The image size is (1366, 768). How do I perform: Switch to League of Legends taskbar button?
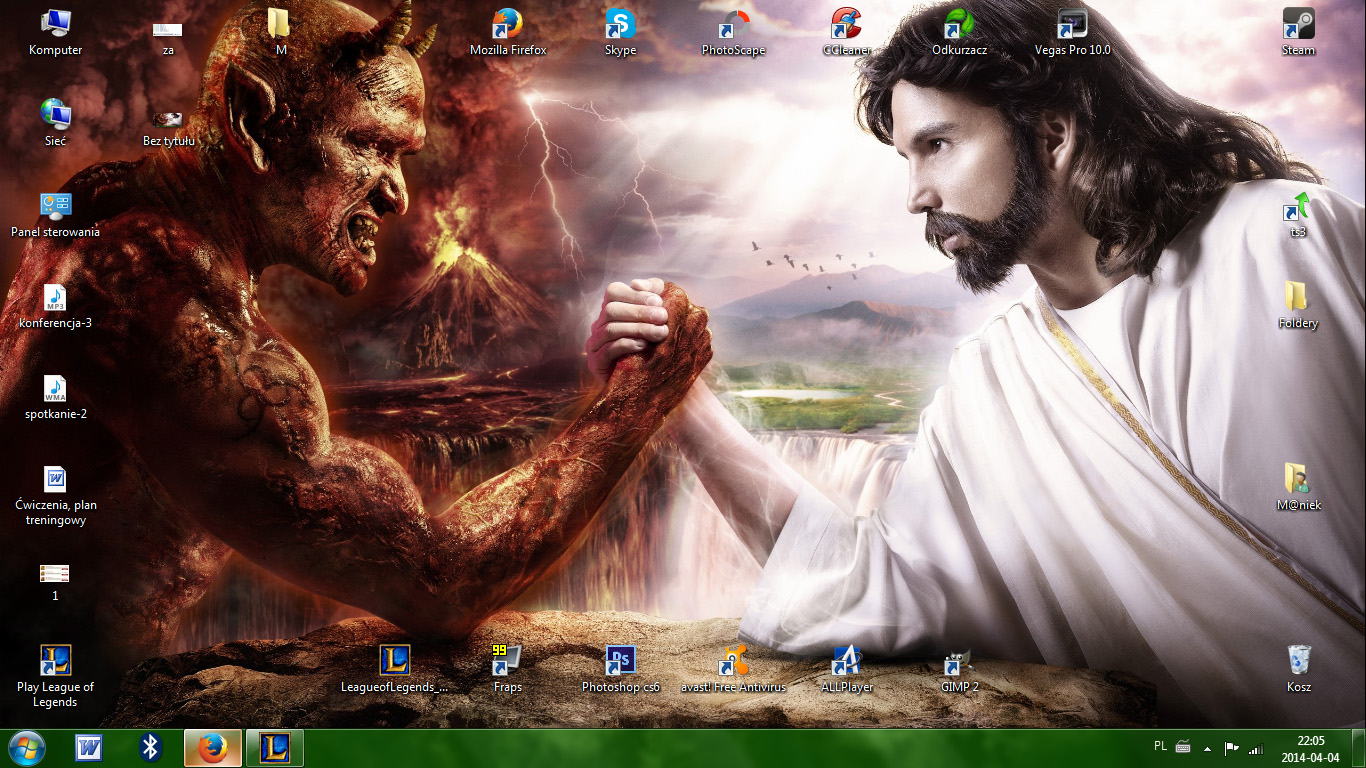click(x=275, y=748)
